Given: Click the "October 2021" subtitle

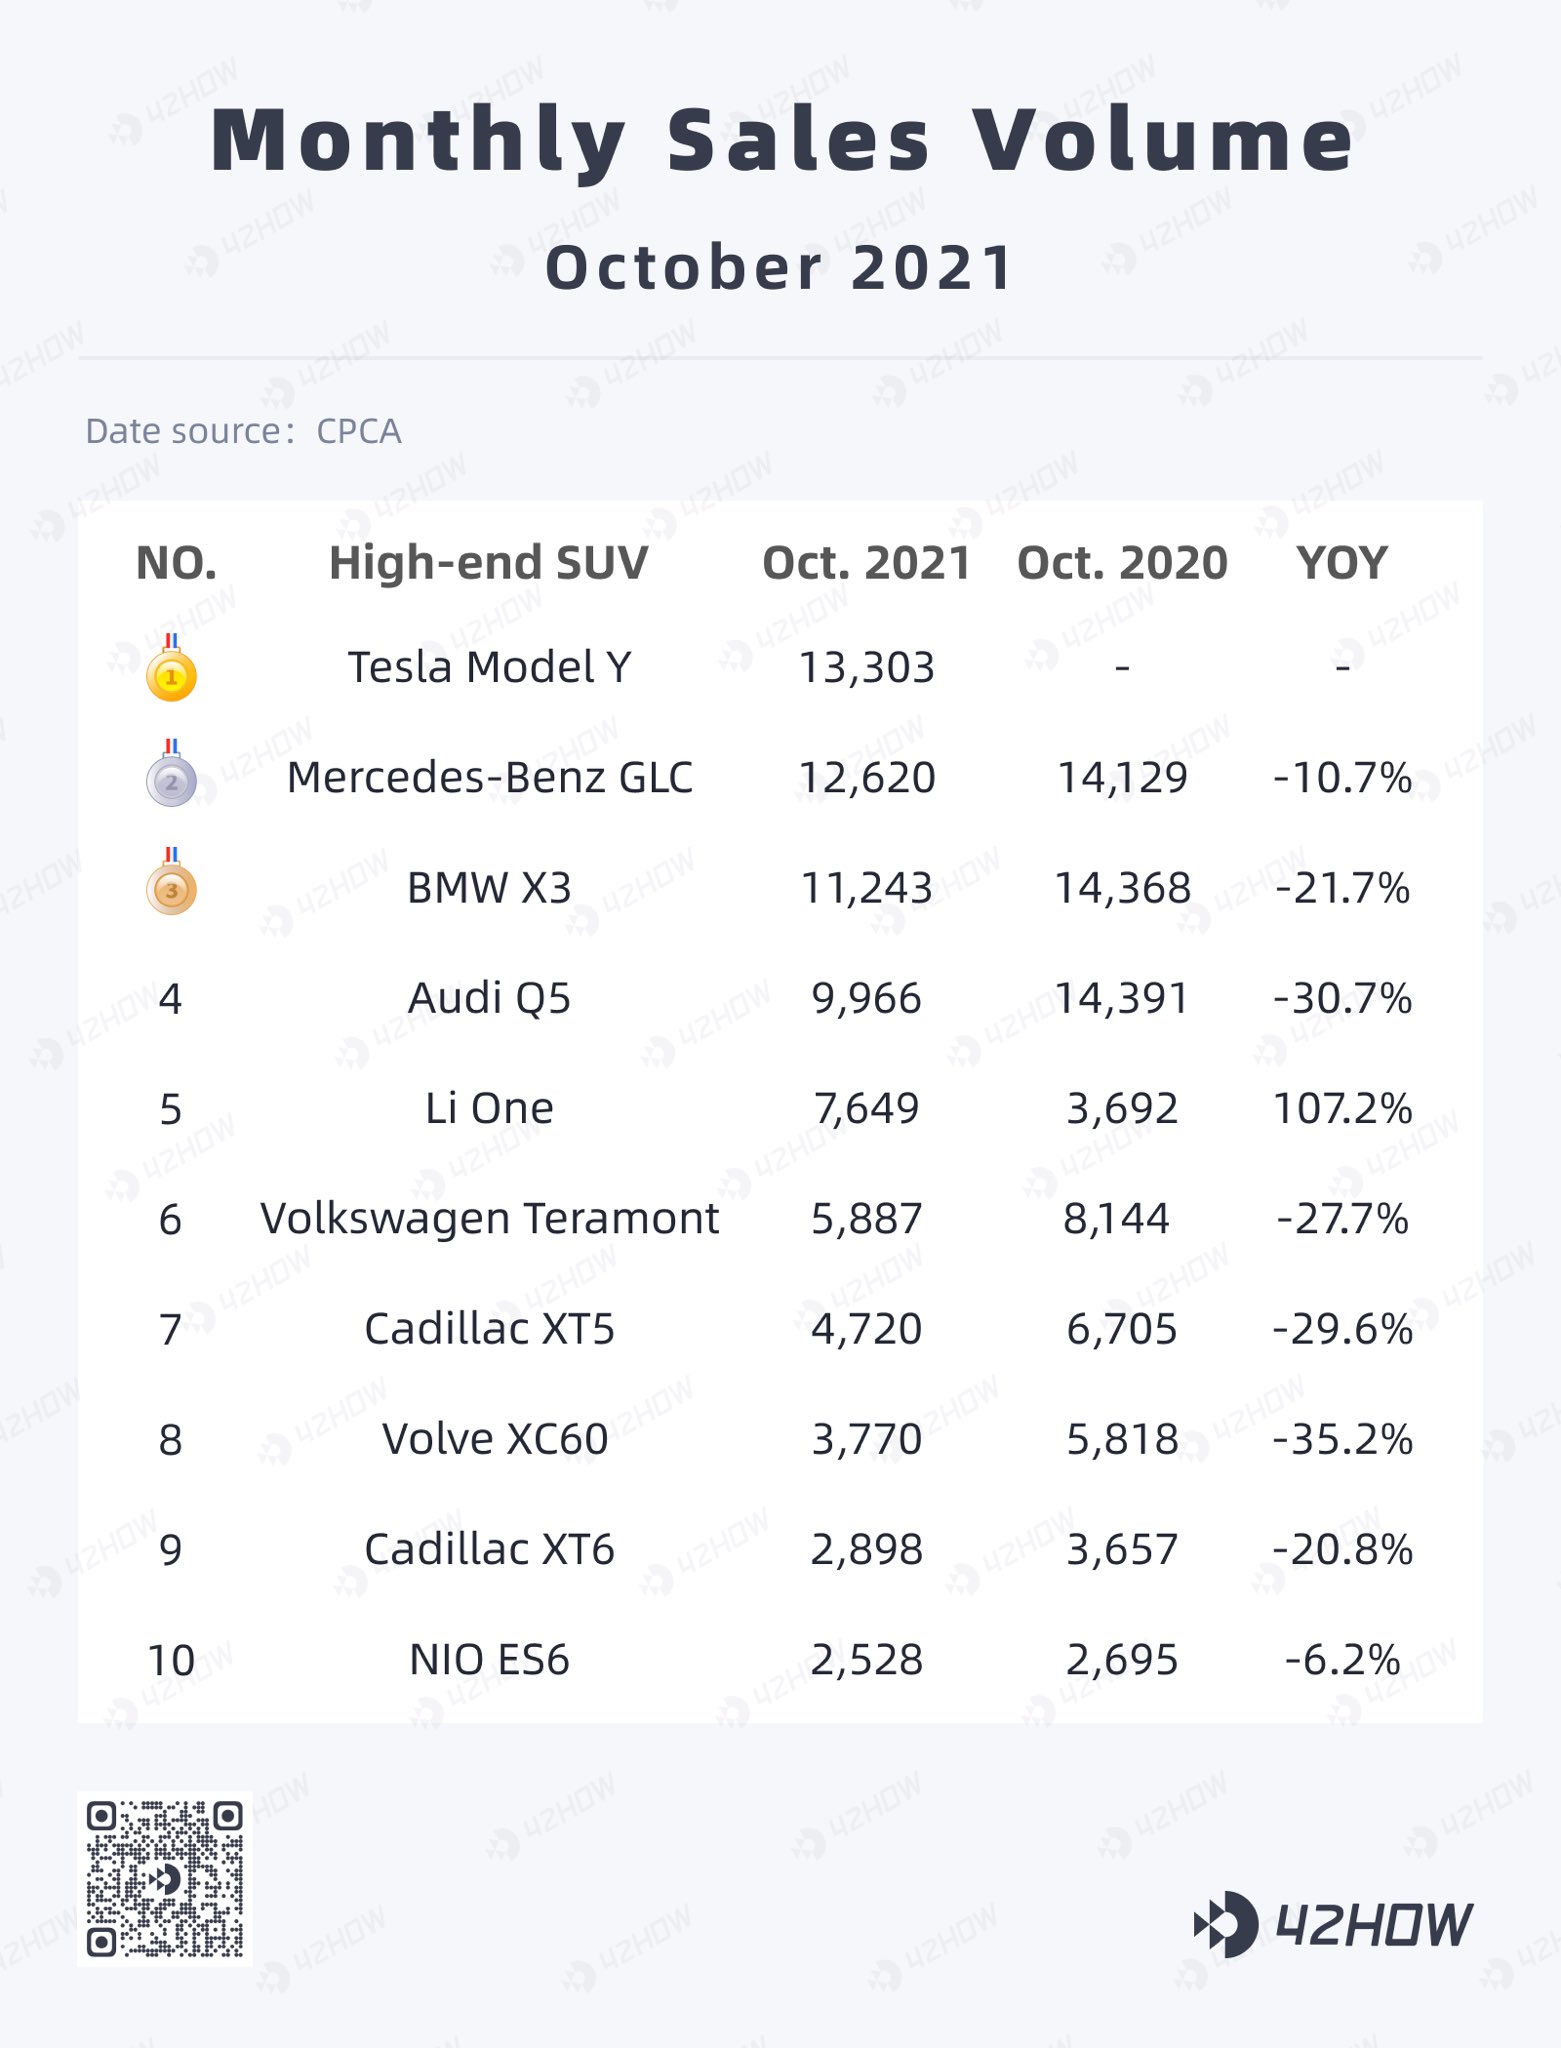Looking at the screenshot, I should [x=781, y=268].
